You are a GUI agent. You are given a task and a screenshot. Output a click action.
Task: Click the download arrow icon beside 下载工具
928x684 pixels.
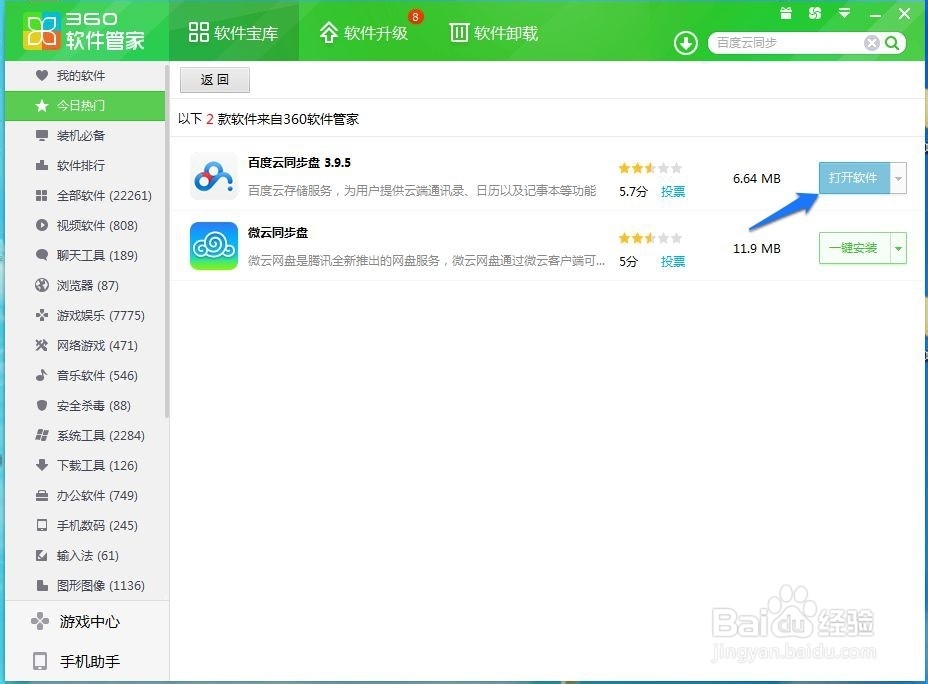point(41,465)
